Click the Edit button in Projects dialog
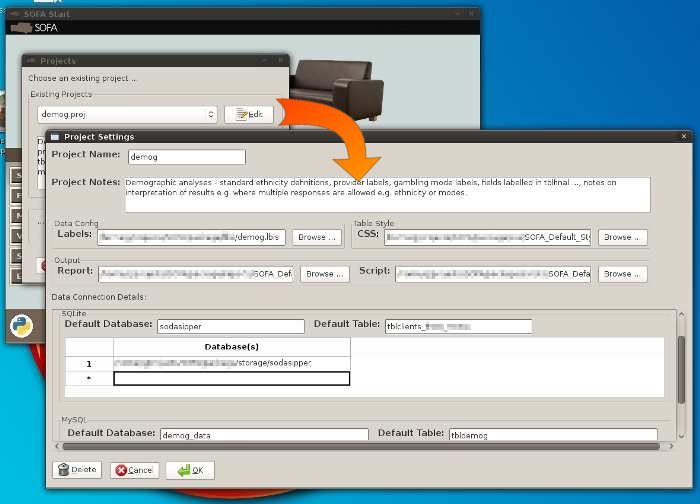This screenshot has height=504, width=700. (x=249, y=115)
